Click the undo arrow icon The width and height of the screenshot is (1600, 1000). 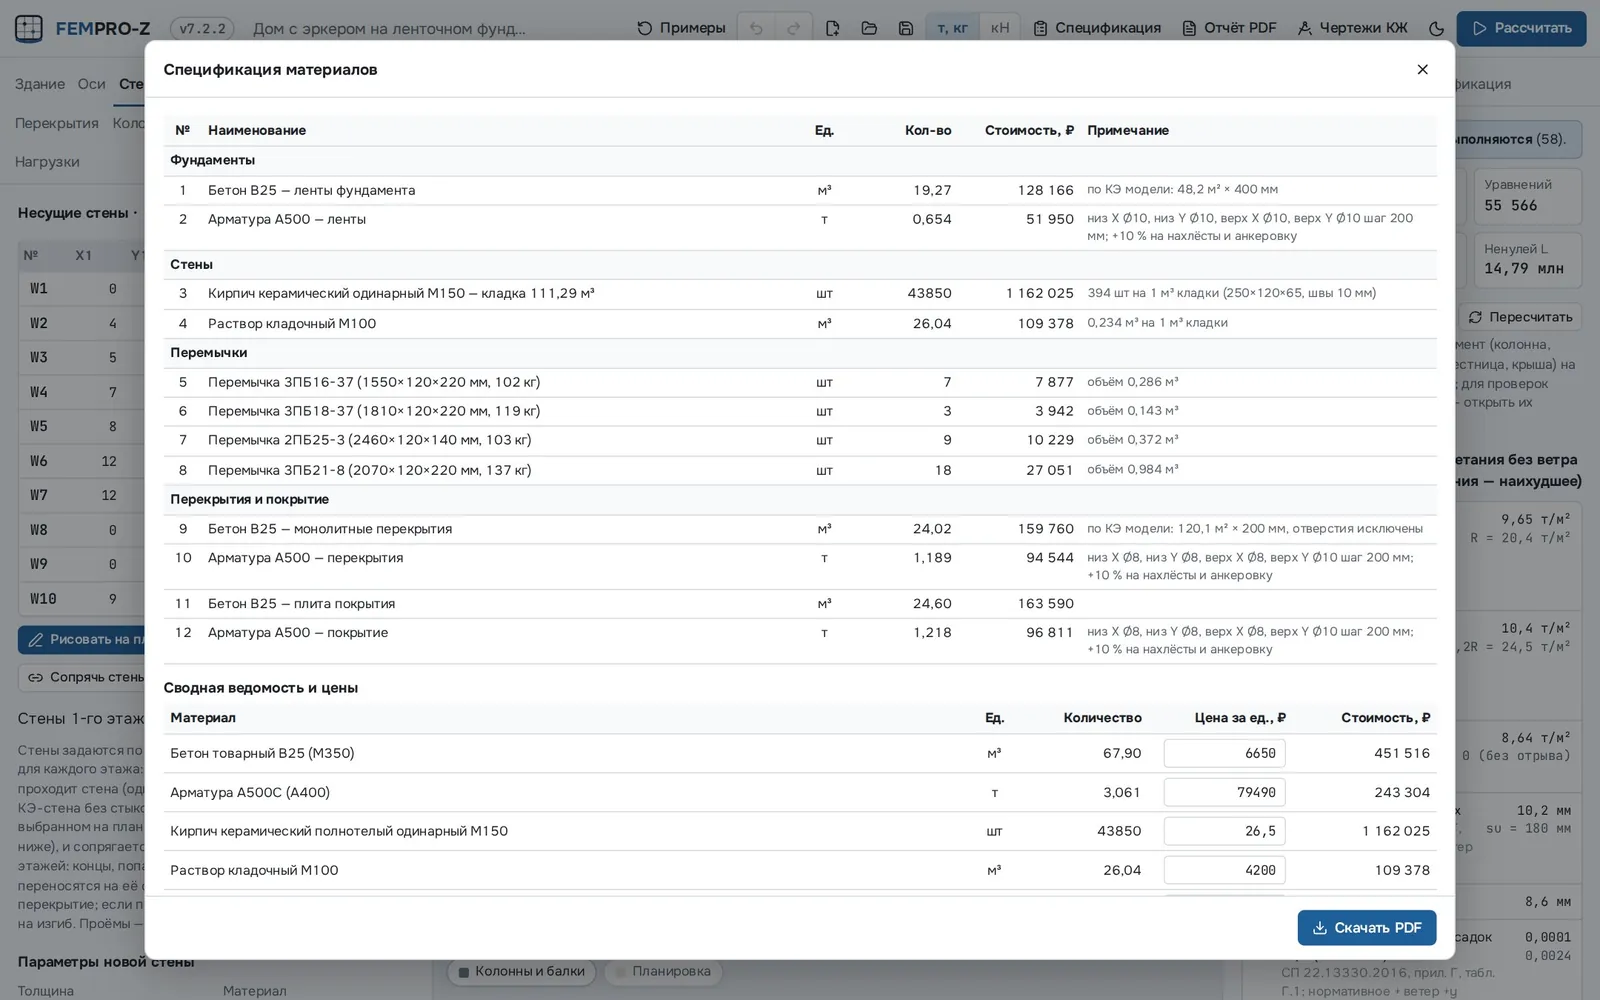click(x=756, y=28)
